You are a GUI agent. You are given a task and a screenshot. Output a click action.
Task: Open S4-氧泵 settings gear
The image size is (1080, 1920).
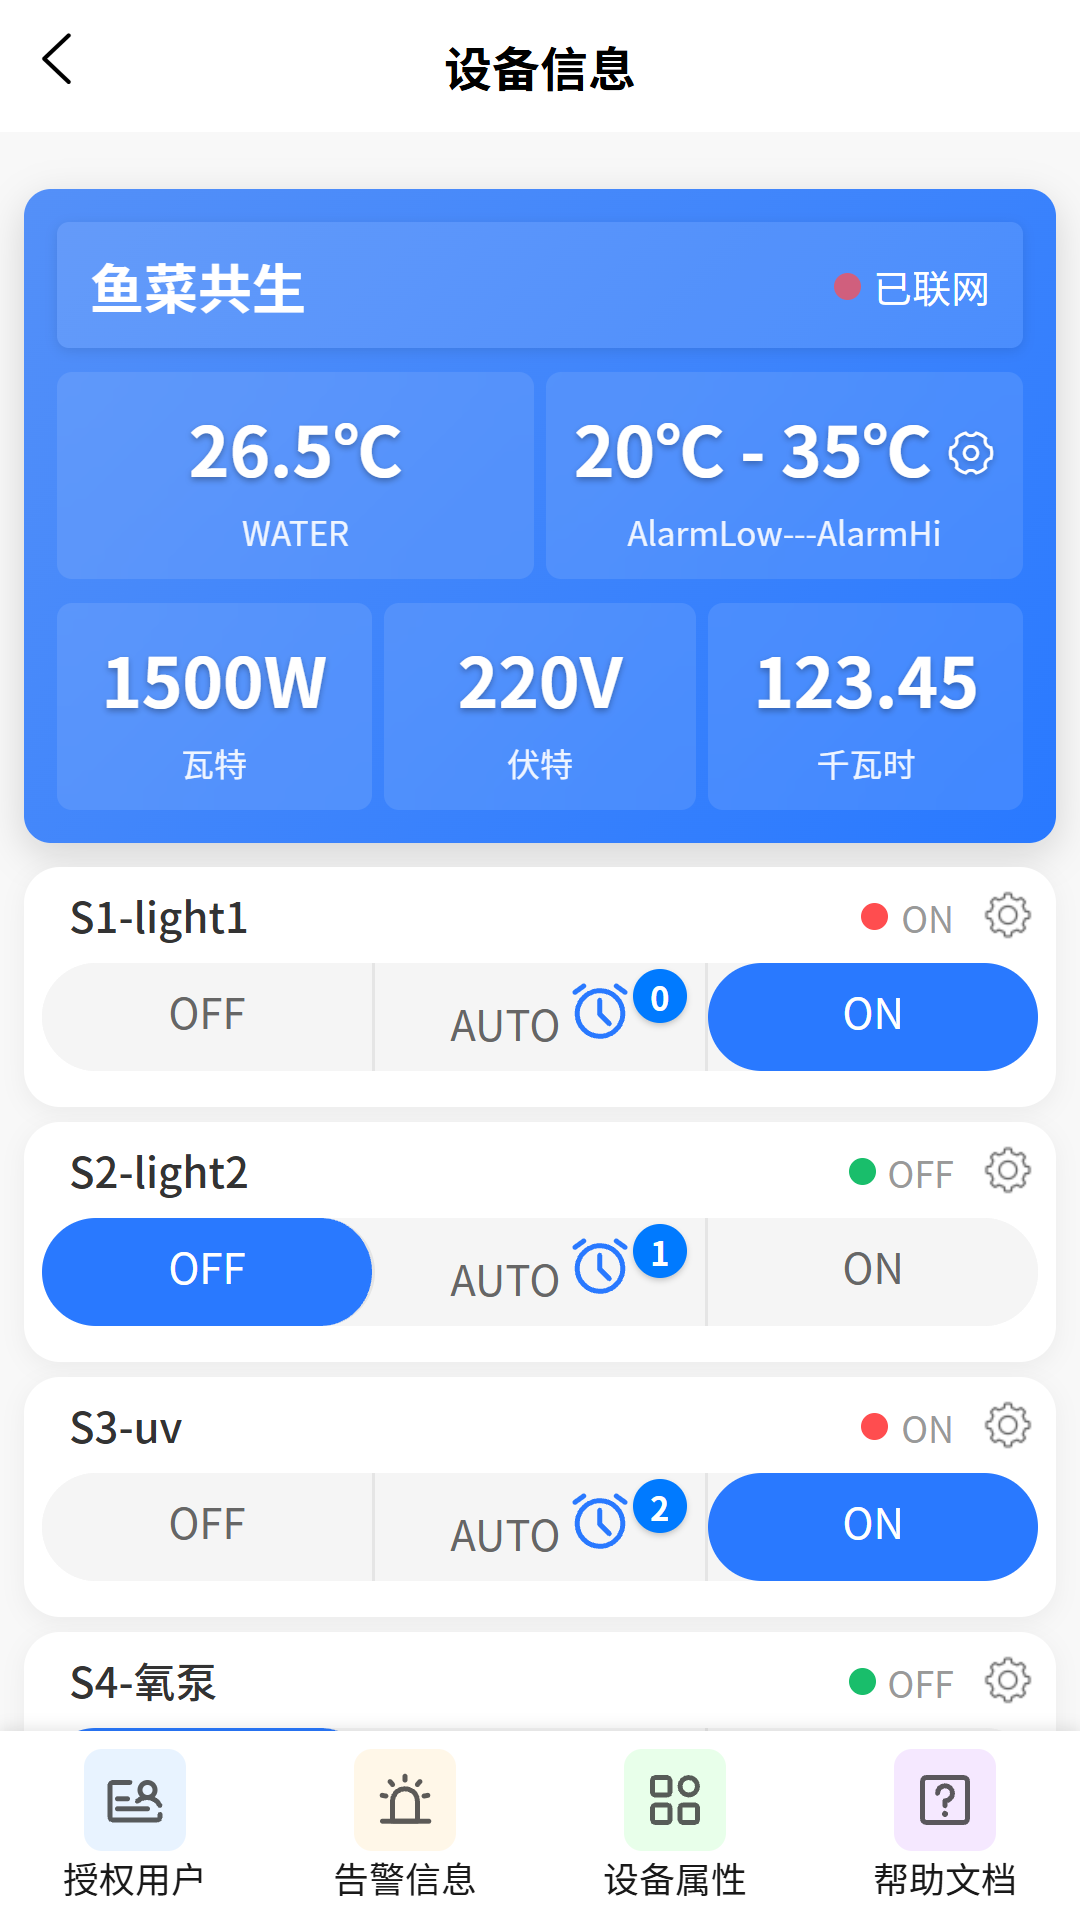click(1007, 1680)
